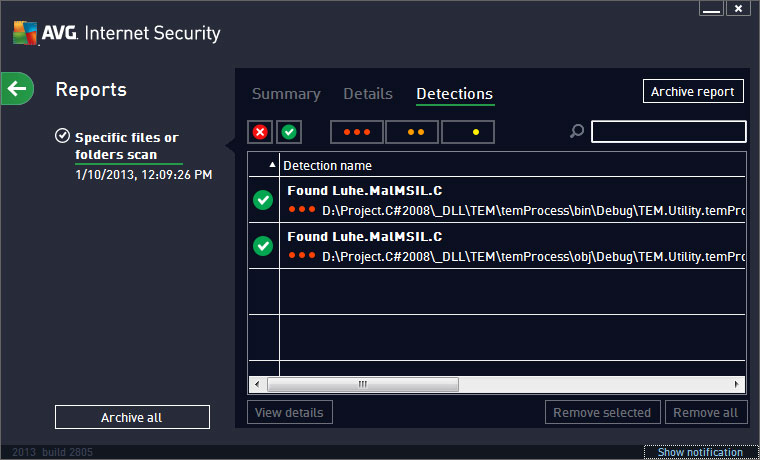Screen dimensions: 760x460
Task: Click the Remove selected button
Action: [x=602, y=412]
